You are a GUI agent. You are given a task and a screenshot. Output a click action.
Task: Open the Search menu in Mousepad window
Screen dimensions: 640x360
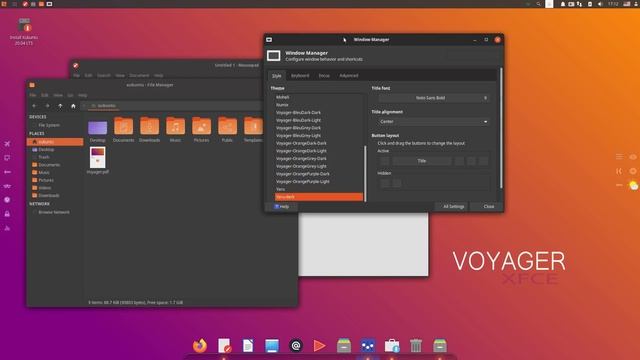pos(104,76)
